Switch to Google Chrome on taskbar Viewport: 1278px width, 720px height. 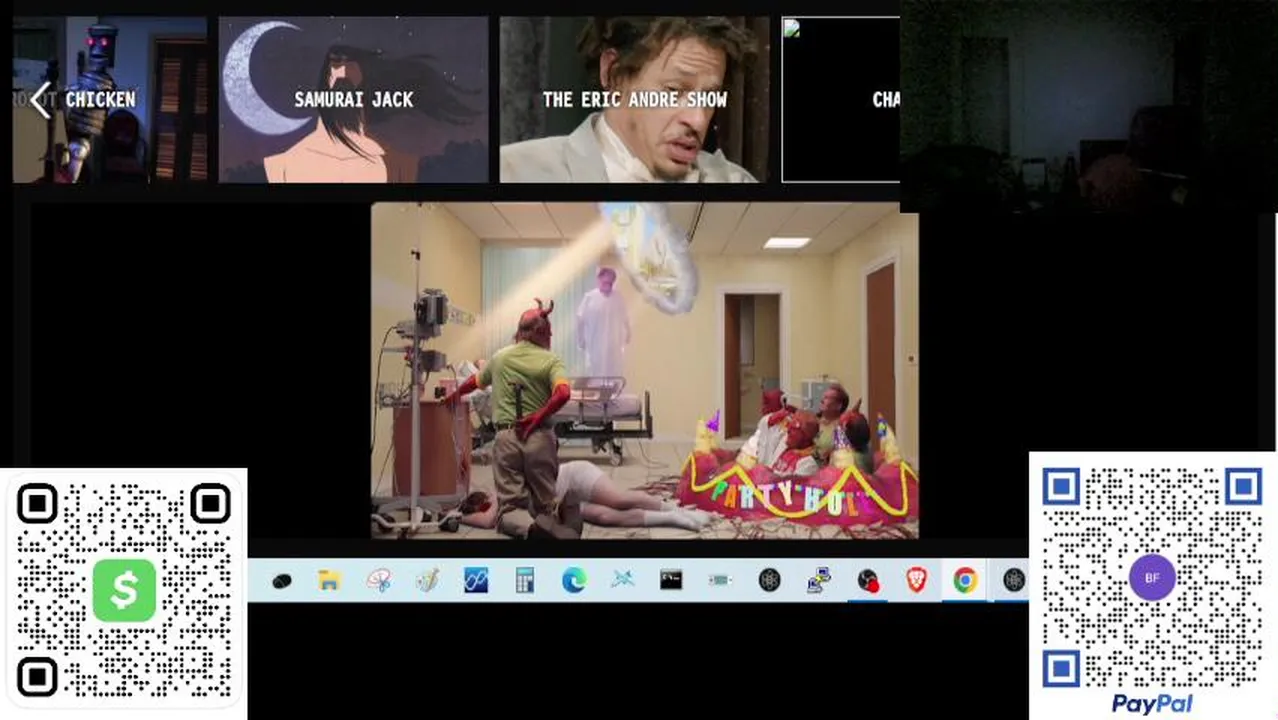click(965, 580)
